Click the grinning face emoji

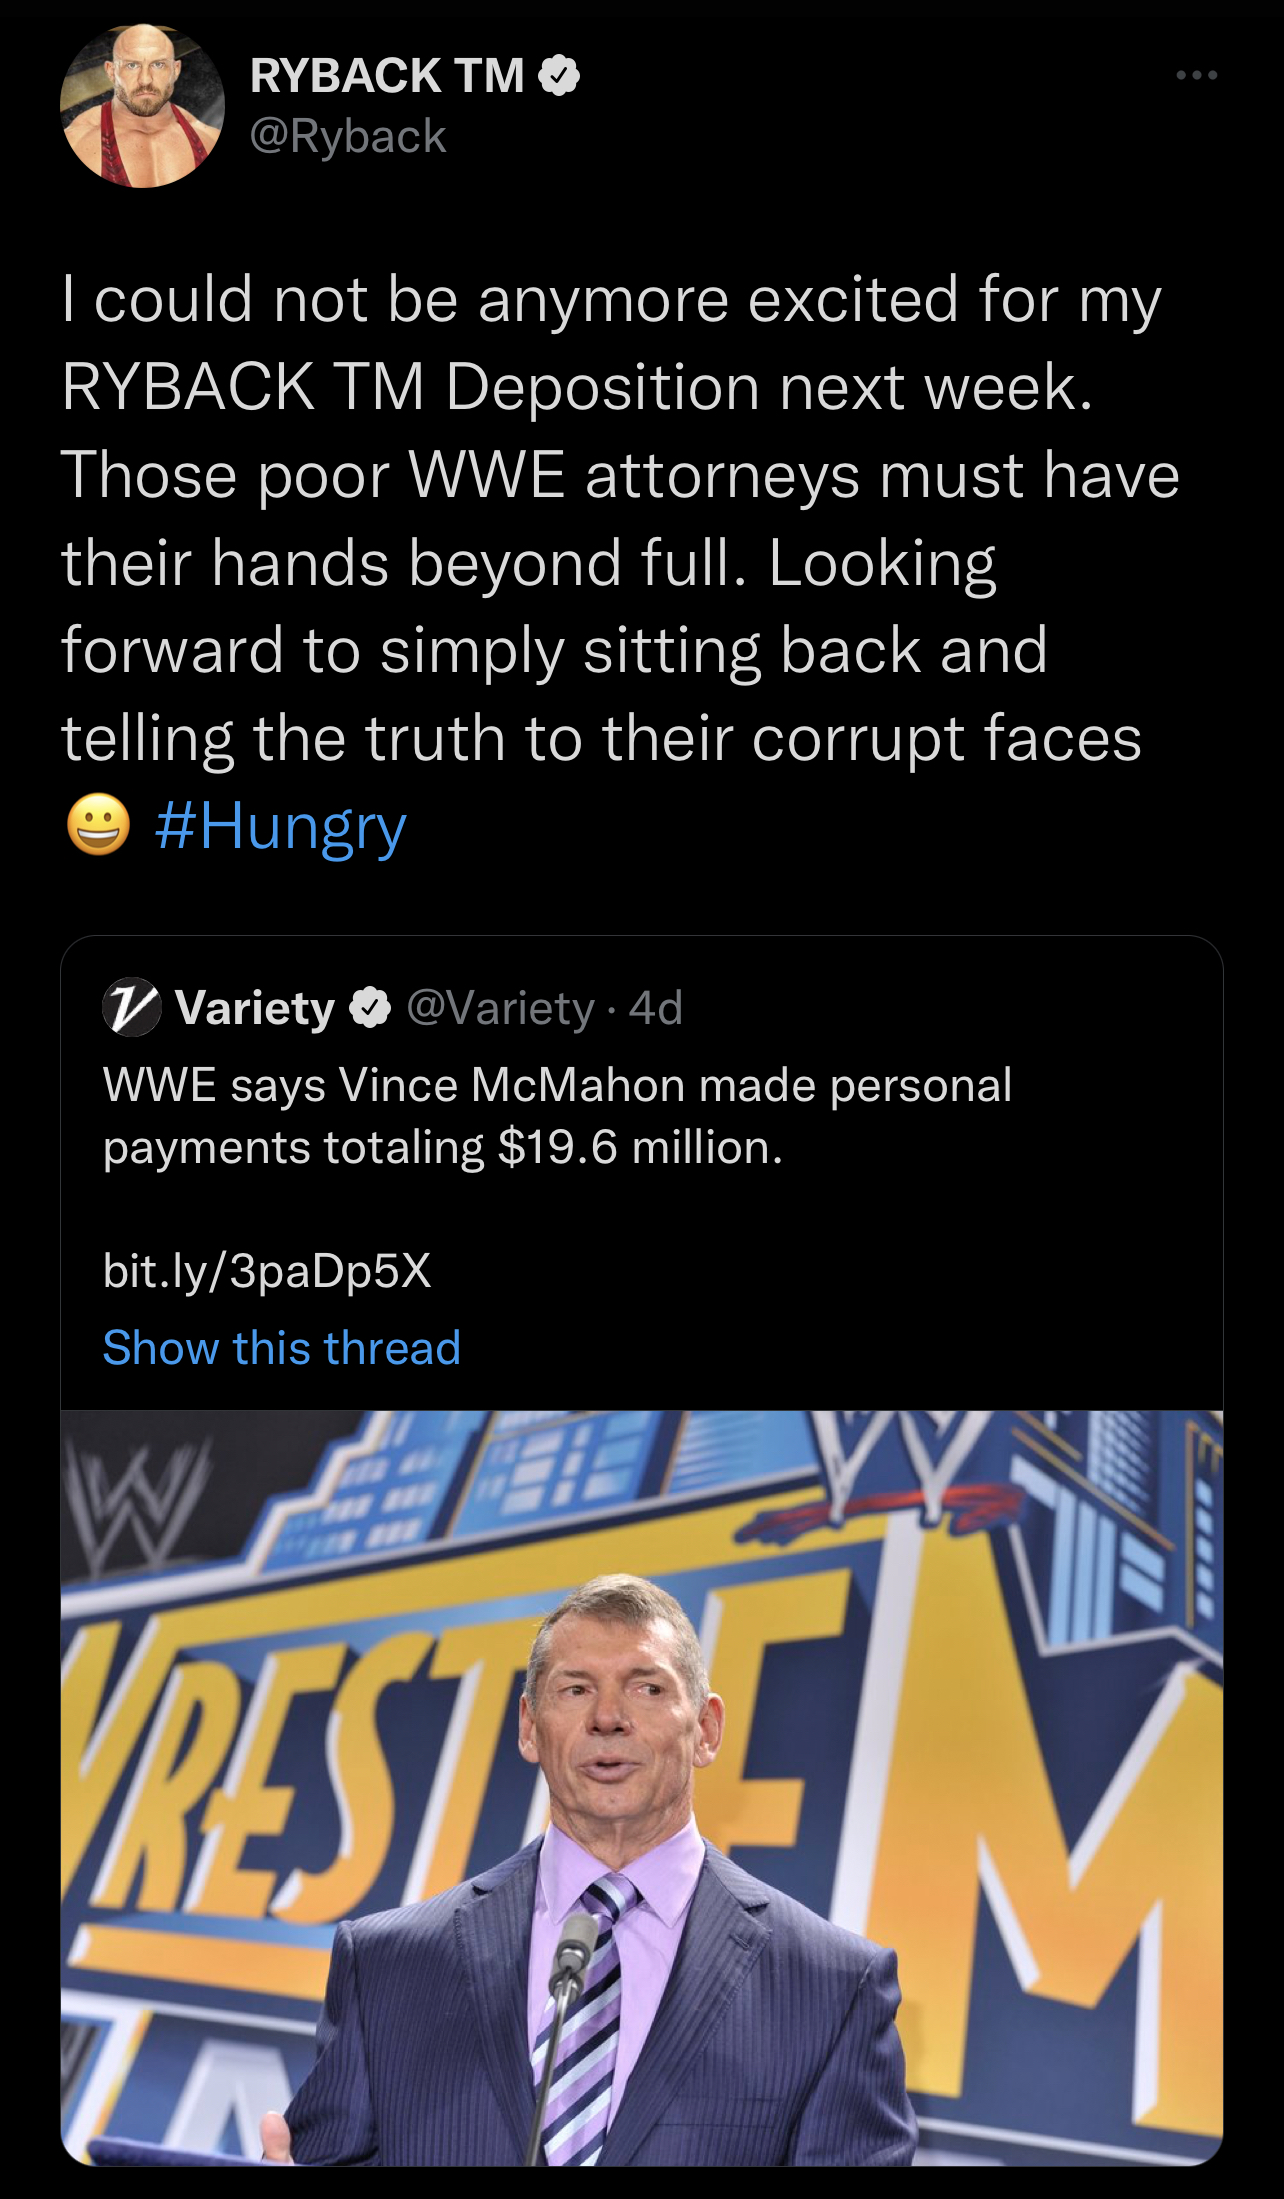tap(98, 826)
